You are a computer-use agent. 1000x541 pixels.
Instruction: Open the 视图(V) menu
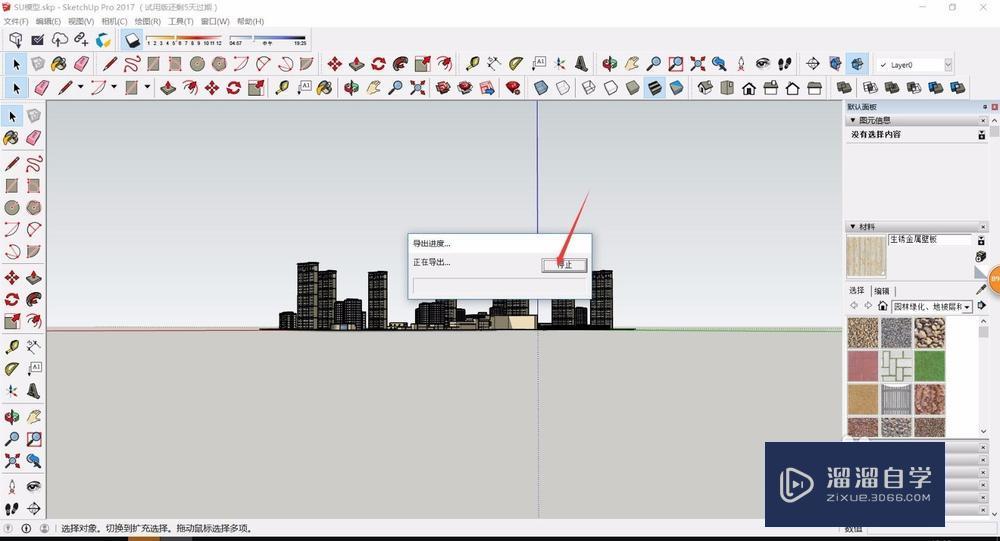click(x=81, y=22)
